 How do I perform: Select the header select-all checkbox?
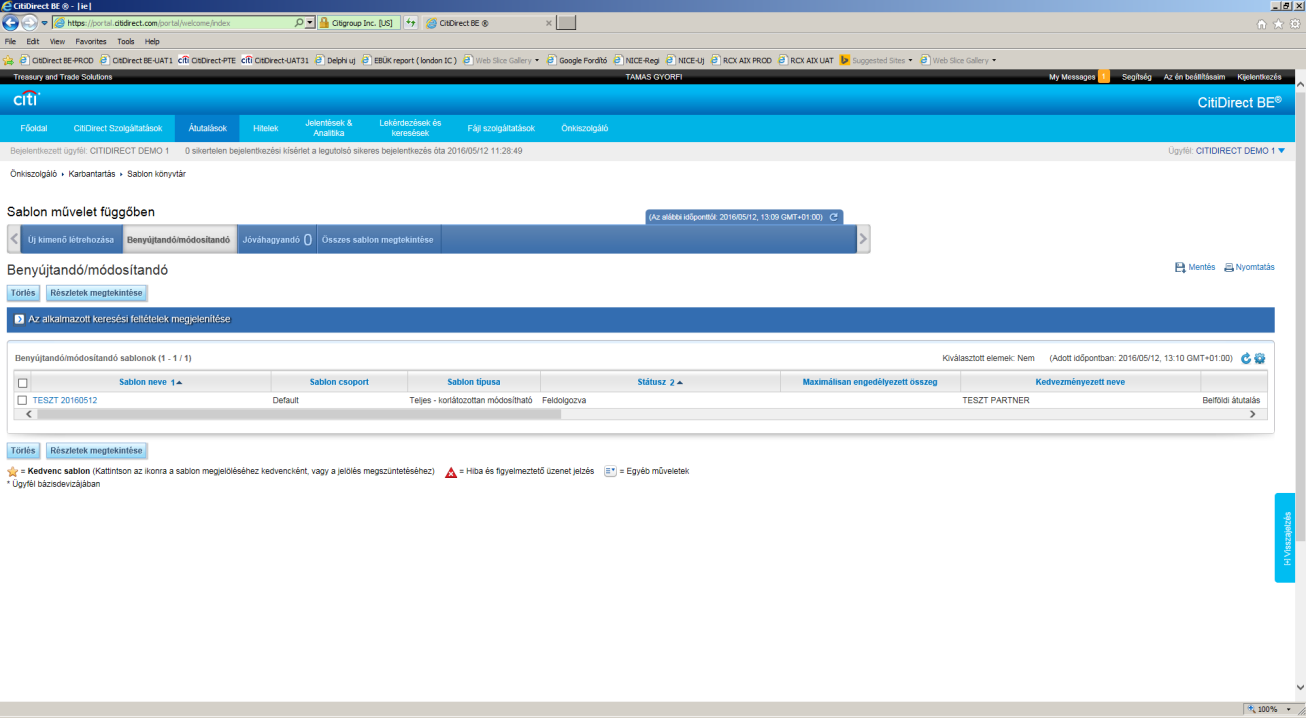tap(22, 382)
